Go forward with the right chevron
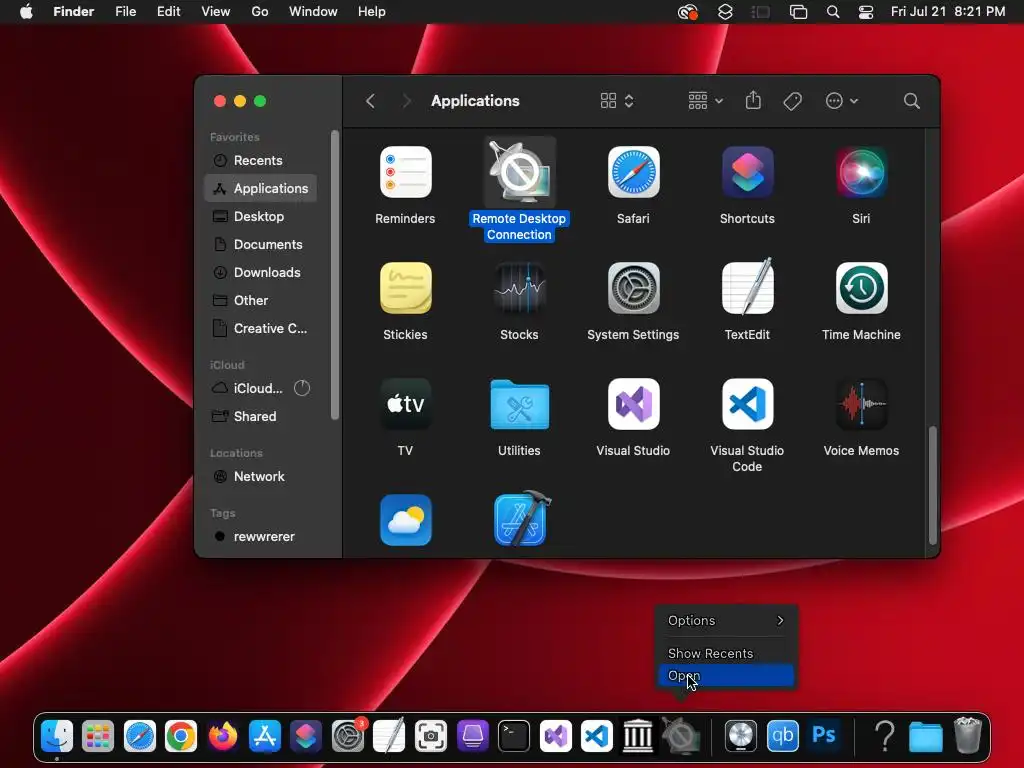 [406, 101]
